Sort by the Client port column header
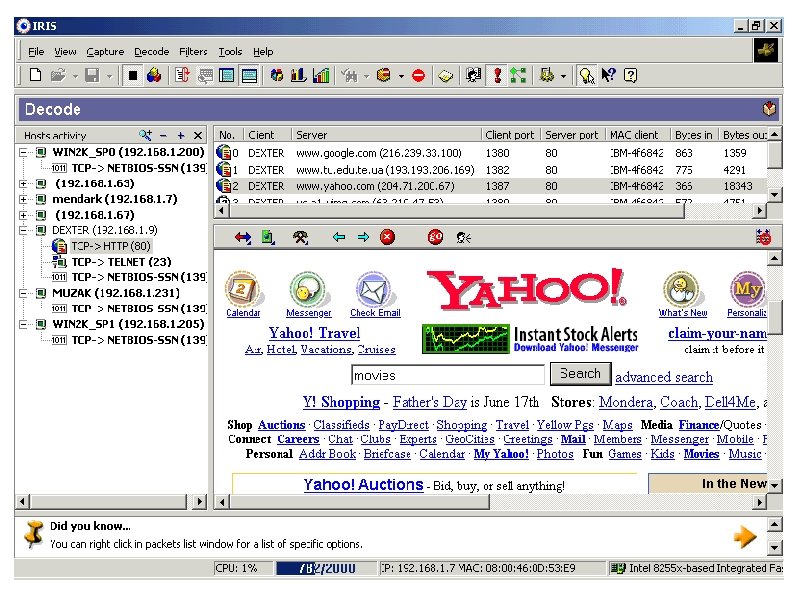The height and width of the screenshot is (598, 799). (510, 135)
